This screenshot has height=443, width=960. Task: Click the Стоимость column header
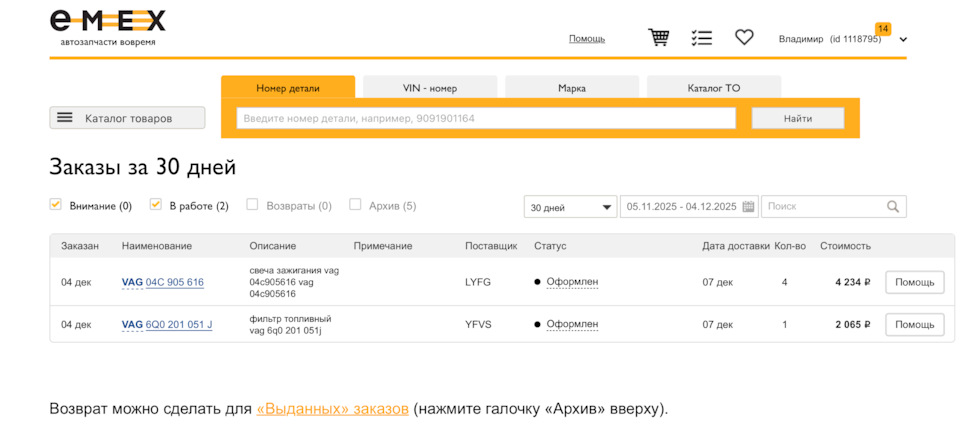point(846,246)
